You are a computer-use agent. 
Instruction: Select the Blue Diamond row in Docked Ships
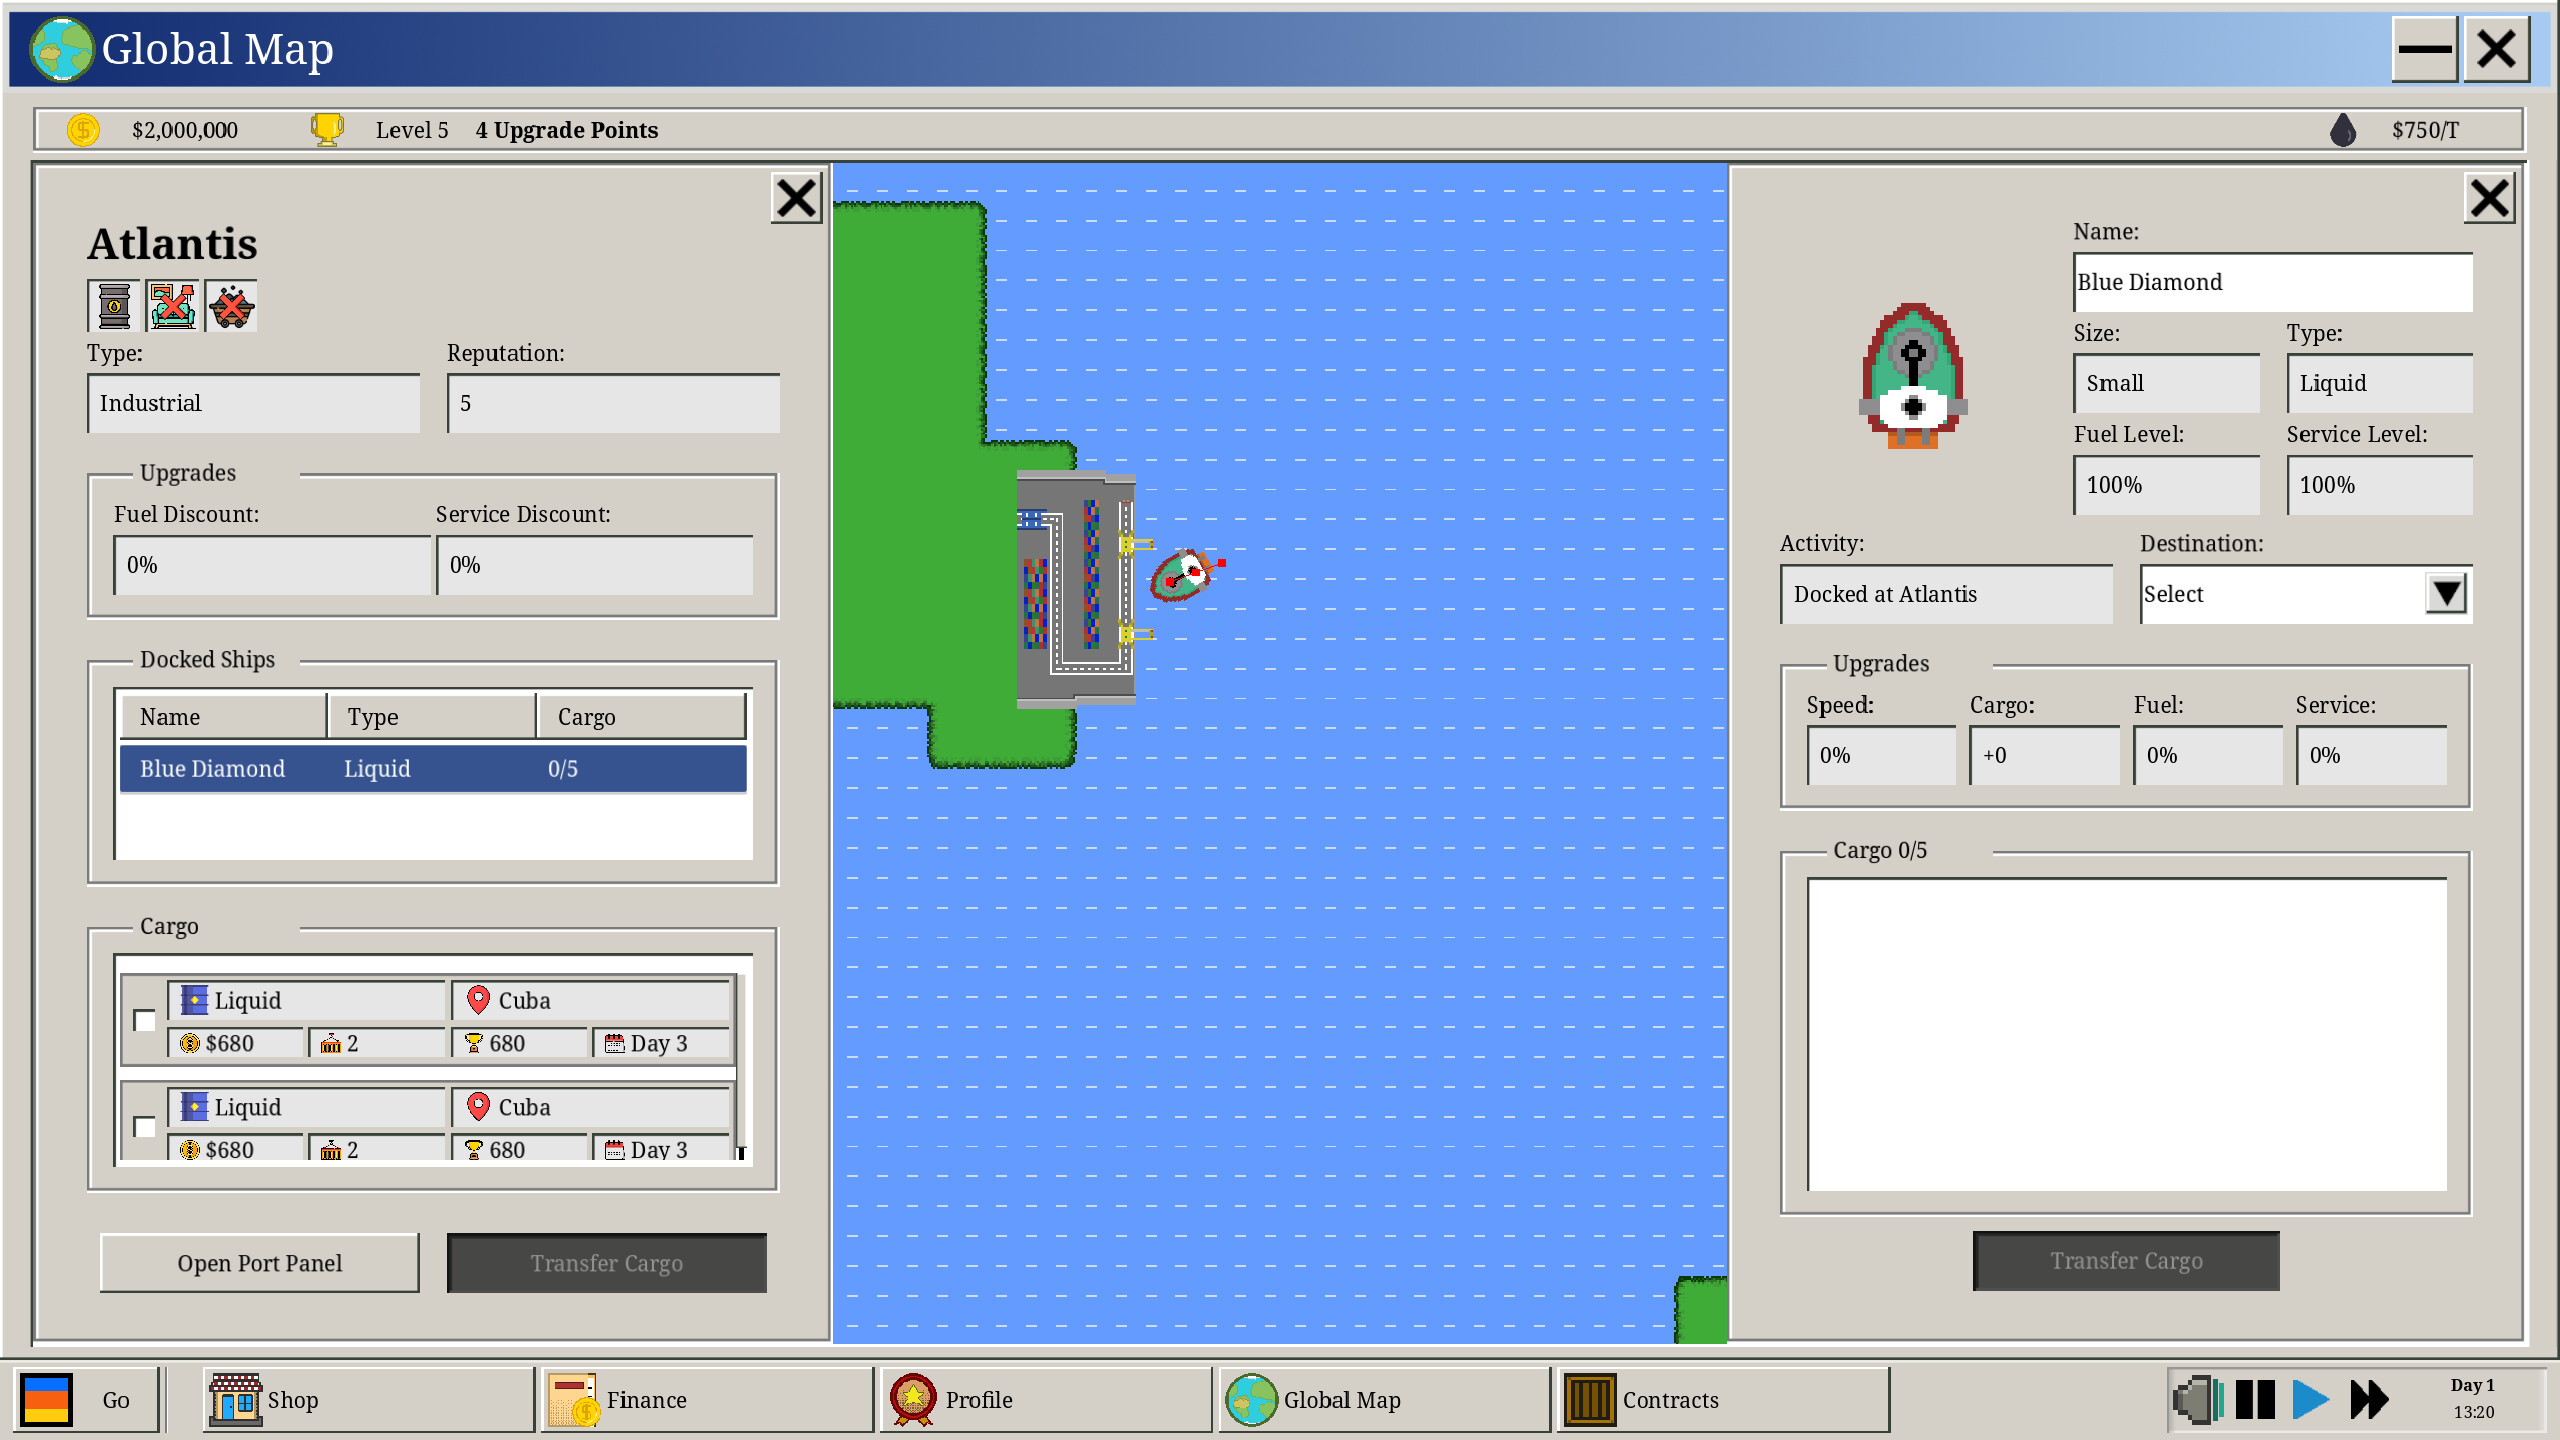click(x=432, y=768)
